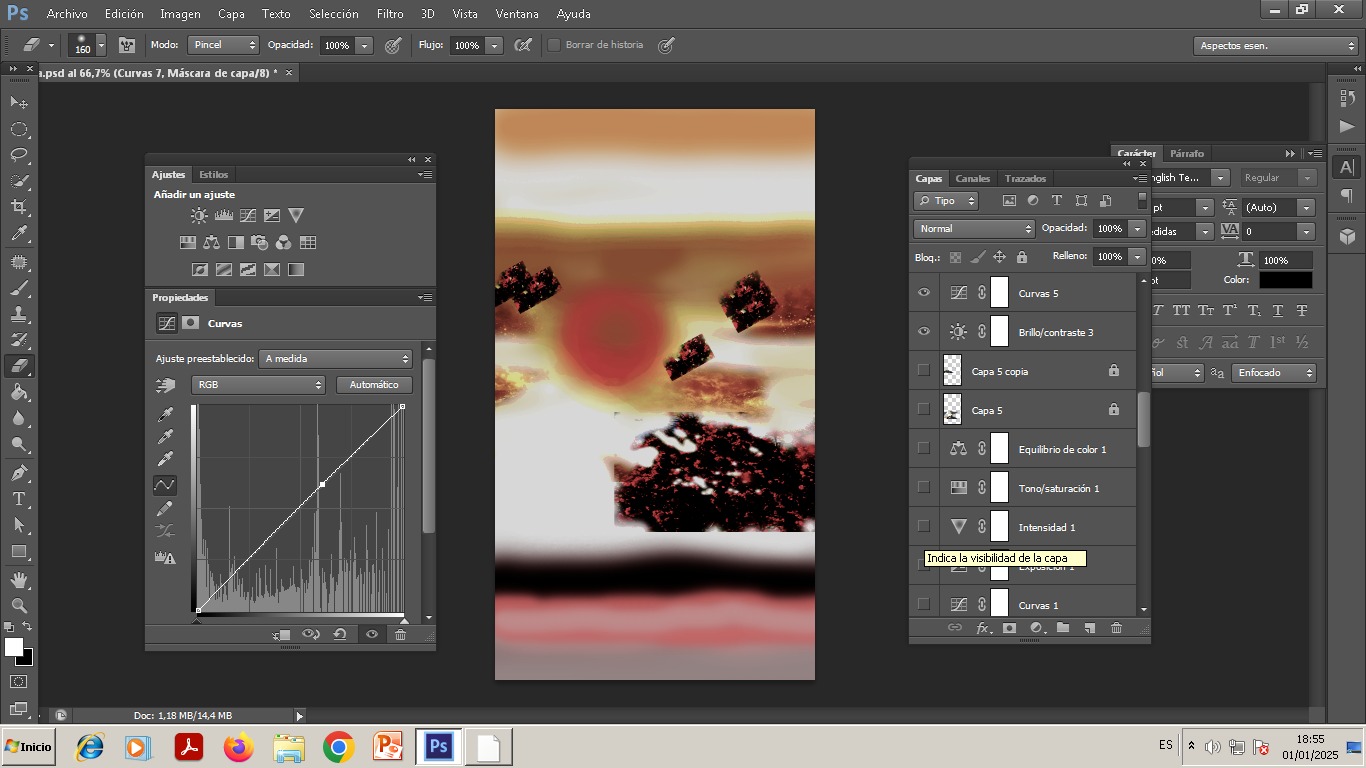
Task: Click the Automático button
Action: tap(374, 385)
